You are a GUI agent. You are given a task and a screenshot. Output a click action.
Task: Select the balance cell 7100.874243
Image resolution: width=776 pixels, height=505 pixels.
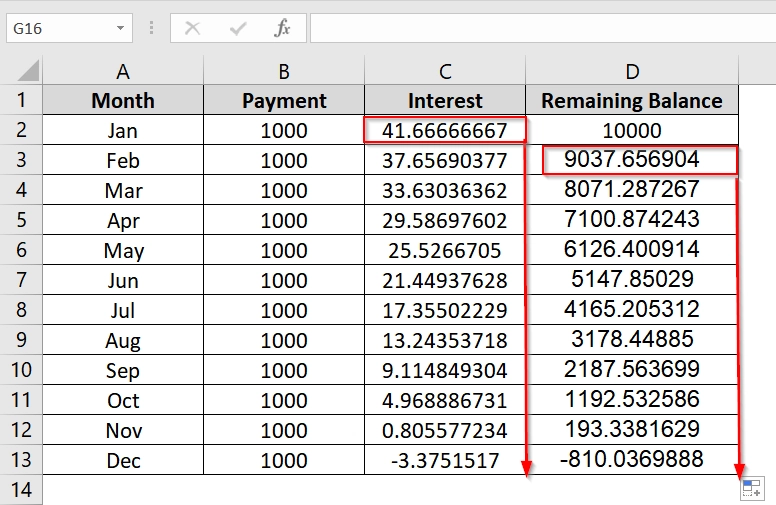[632, 220]
